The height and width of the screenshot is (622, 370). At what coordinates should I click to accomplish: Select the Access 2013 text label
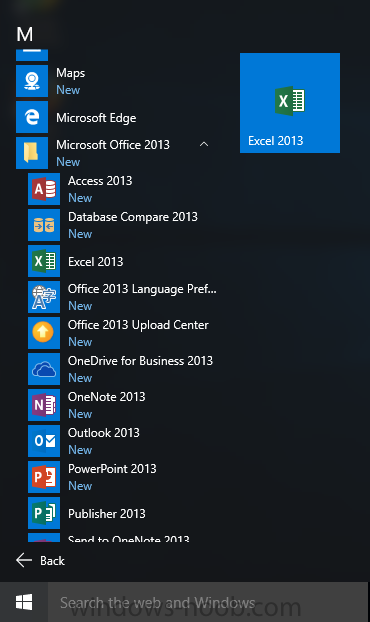(x=100, y=181)
